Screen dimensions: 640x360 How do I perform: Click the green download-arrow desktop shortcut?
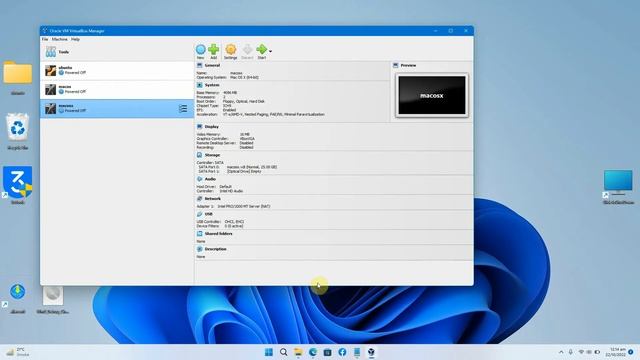click(18, 292)
